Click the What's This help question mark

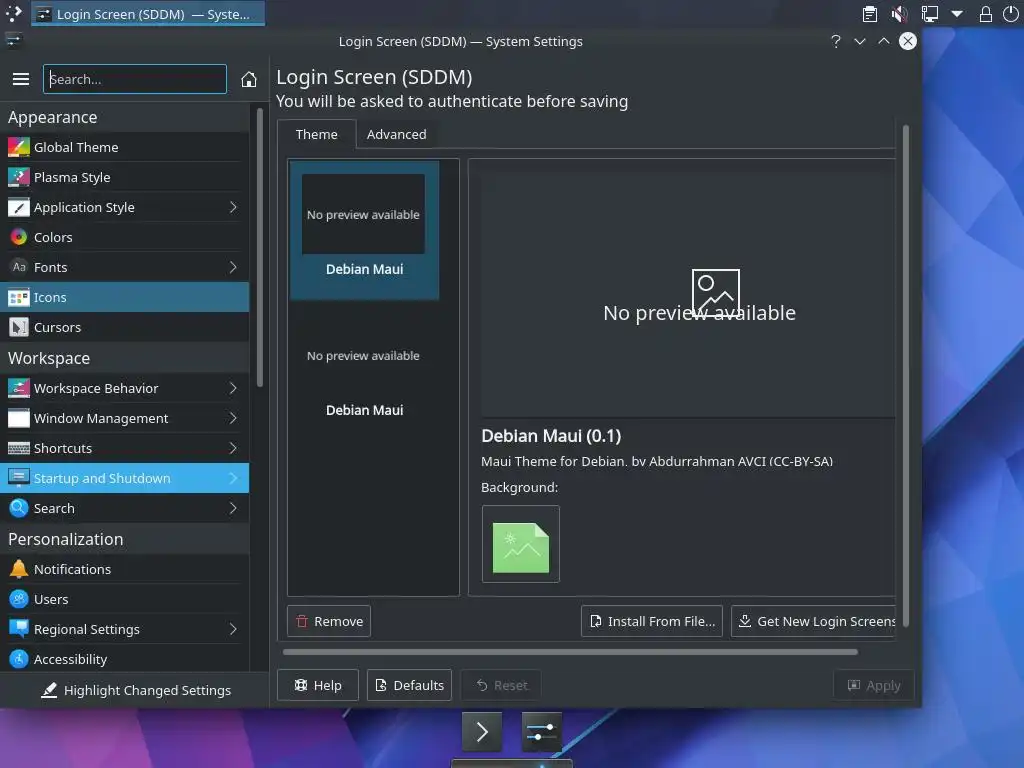[x=836, y=41]
